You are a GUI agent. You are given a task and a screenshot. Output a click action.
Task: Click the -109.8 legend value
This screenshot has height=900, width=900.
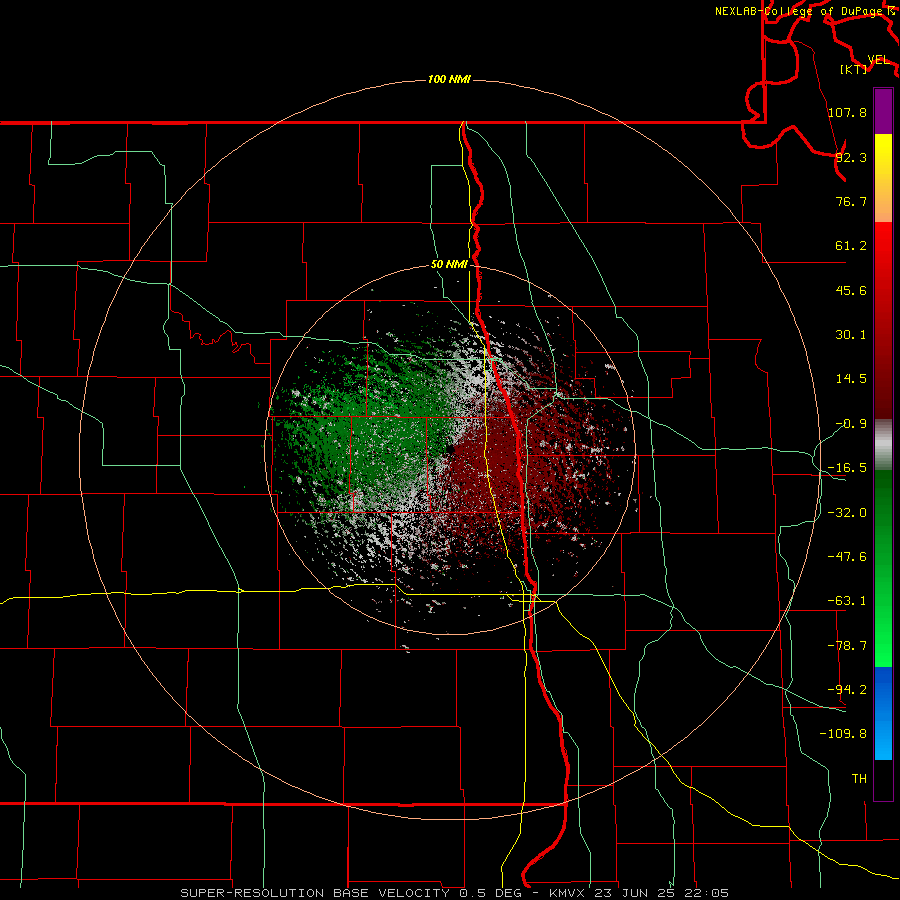click(843, 734)
